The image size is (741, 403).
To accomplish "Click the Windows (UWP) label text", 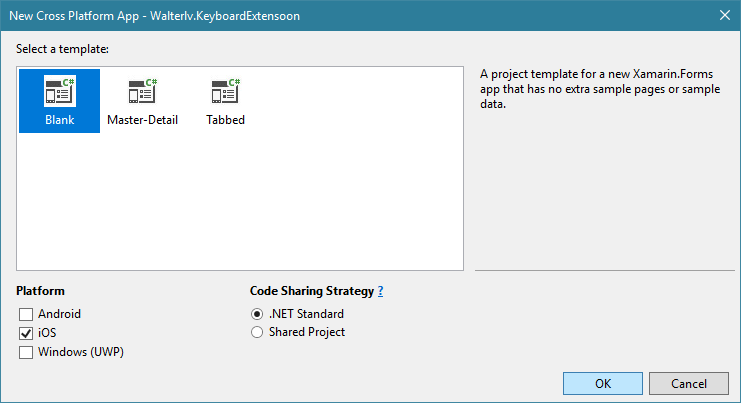I will (x=81, y=352).
